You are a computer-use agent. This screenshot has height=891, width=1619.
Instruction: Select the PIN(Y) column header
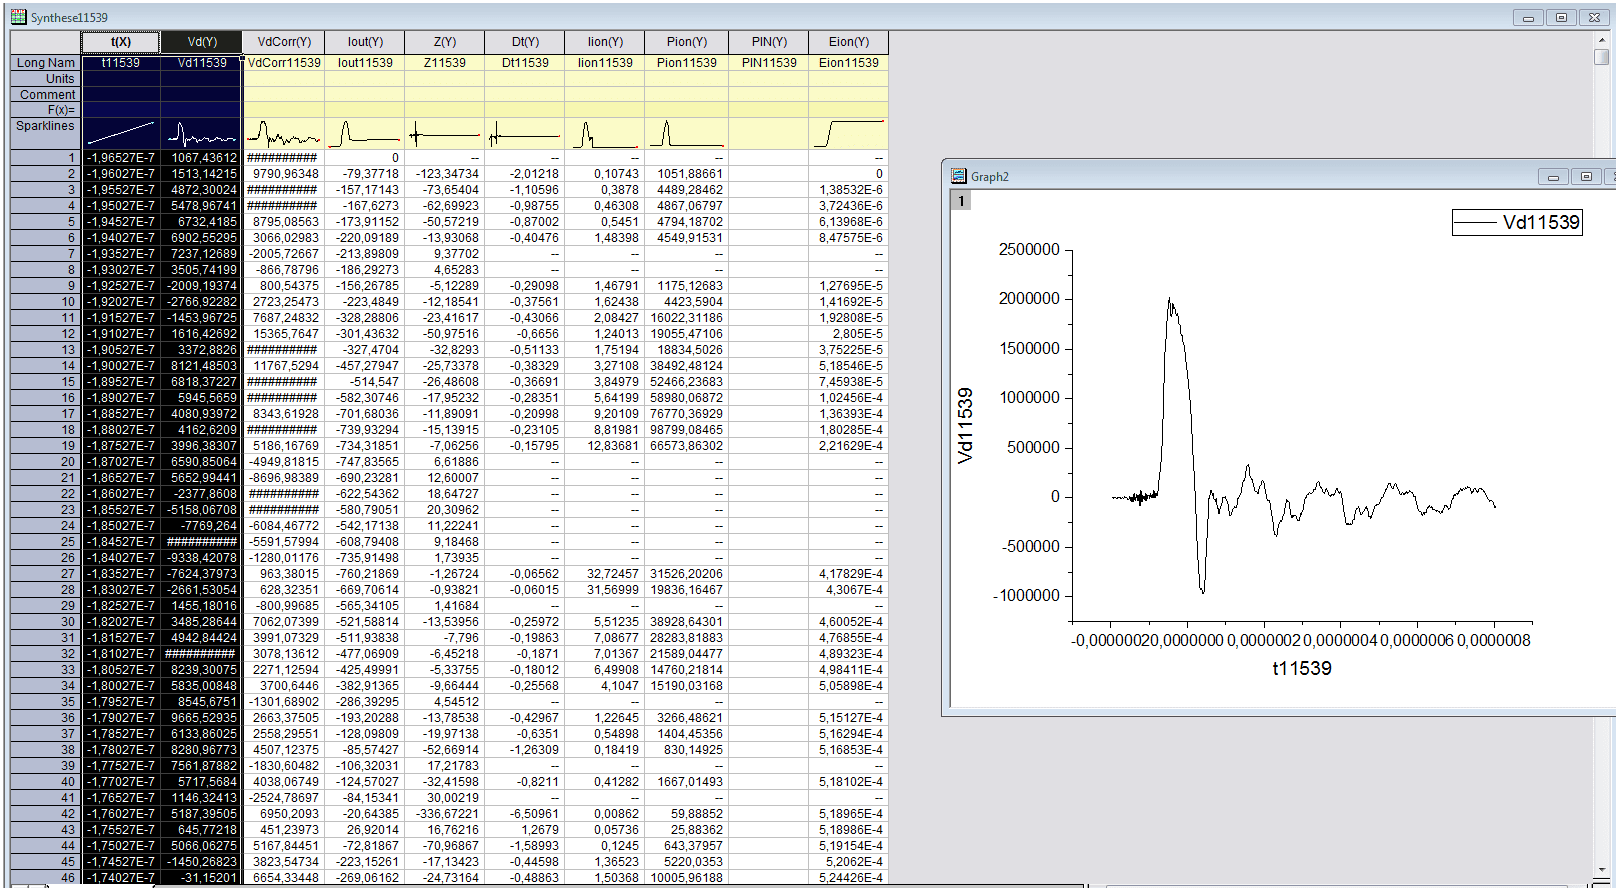click(769, 42)
